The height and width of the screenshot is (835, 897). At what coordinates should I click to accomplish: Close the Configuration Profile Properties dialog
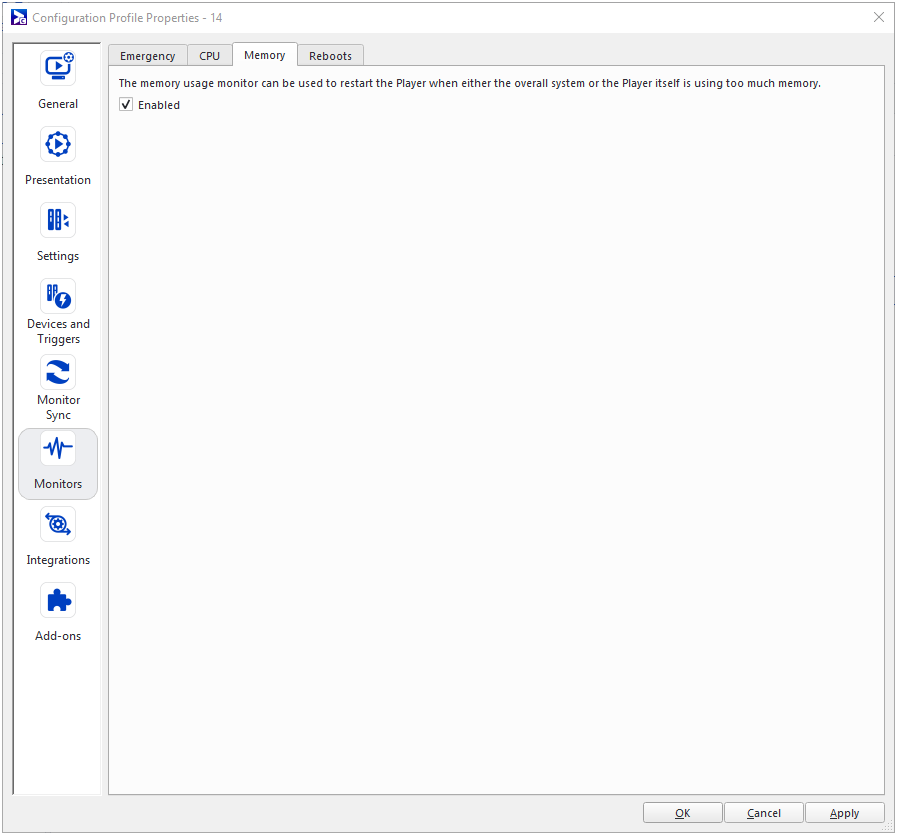[x=879, y=17]
